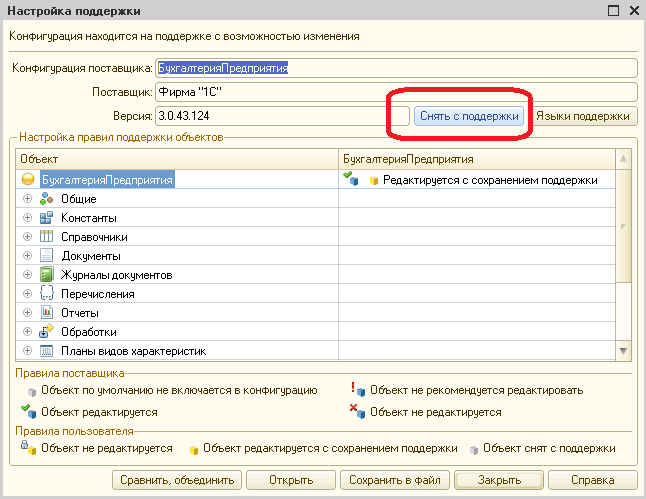
Task: Click the Планы видов характеристик icon
Action: coord(47,351)
